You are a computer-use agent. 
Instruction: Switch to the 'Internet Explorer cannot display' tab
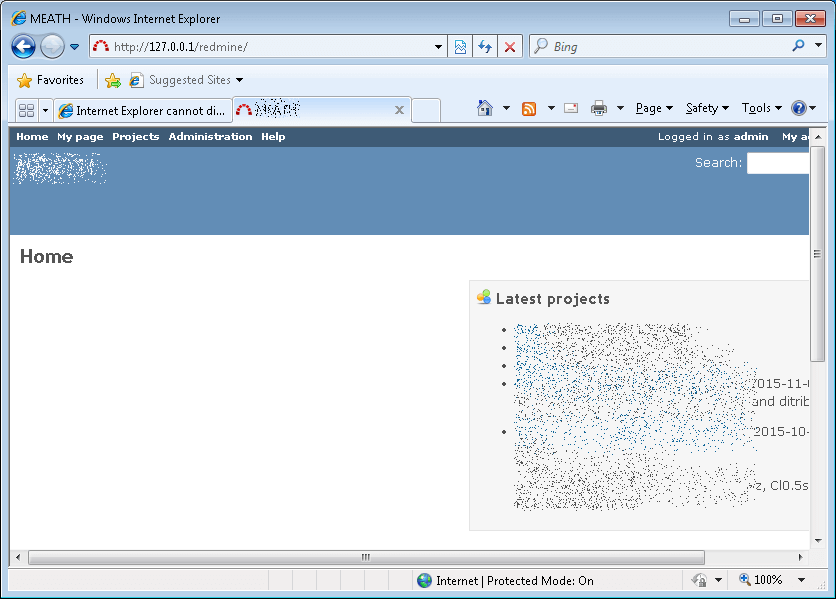tap(143, 110)
